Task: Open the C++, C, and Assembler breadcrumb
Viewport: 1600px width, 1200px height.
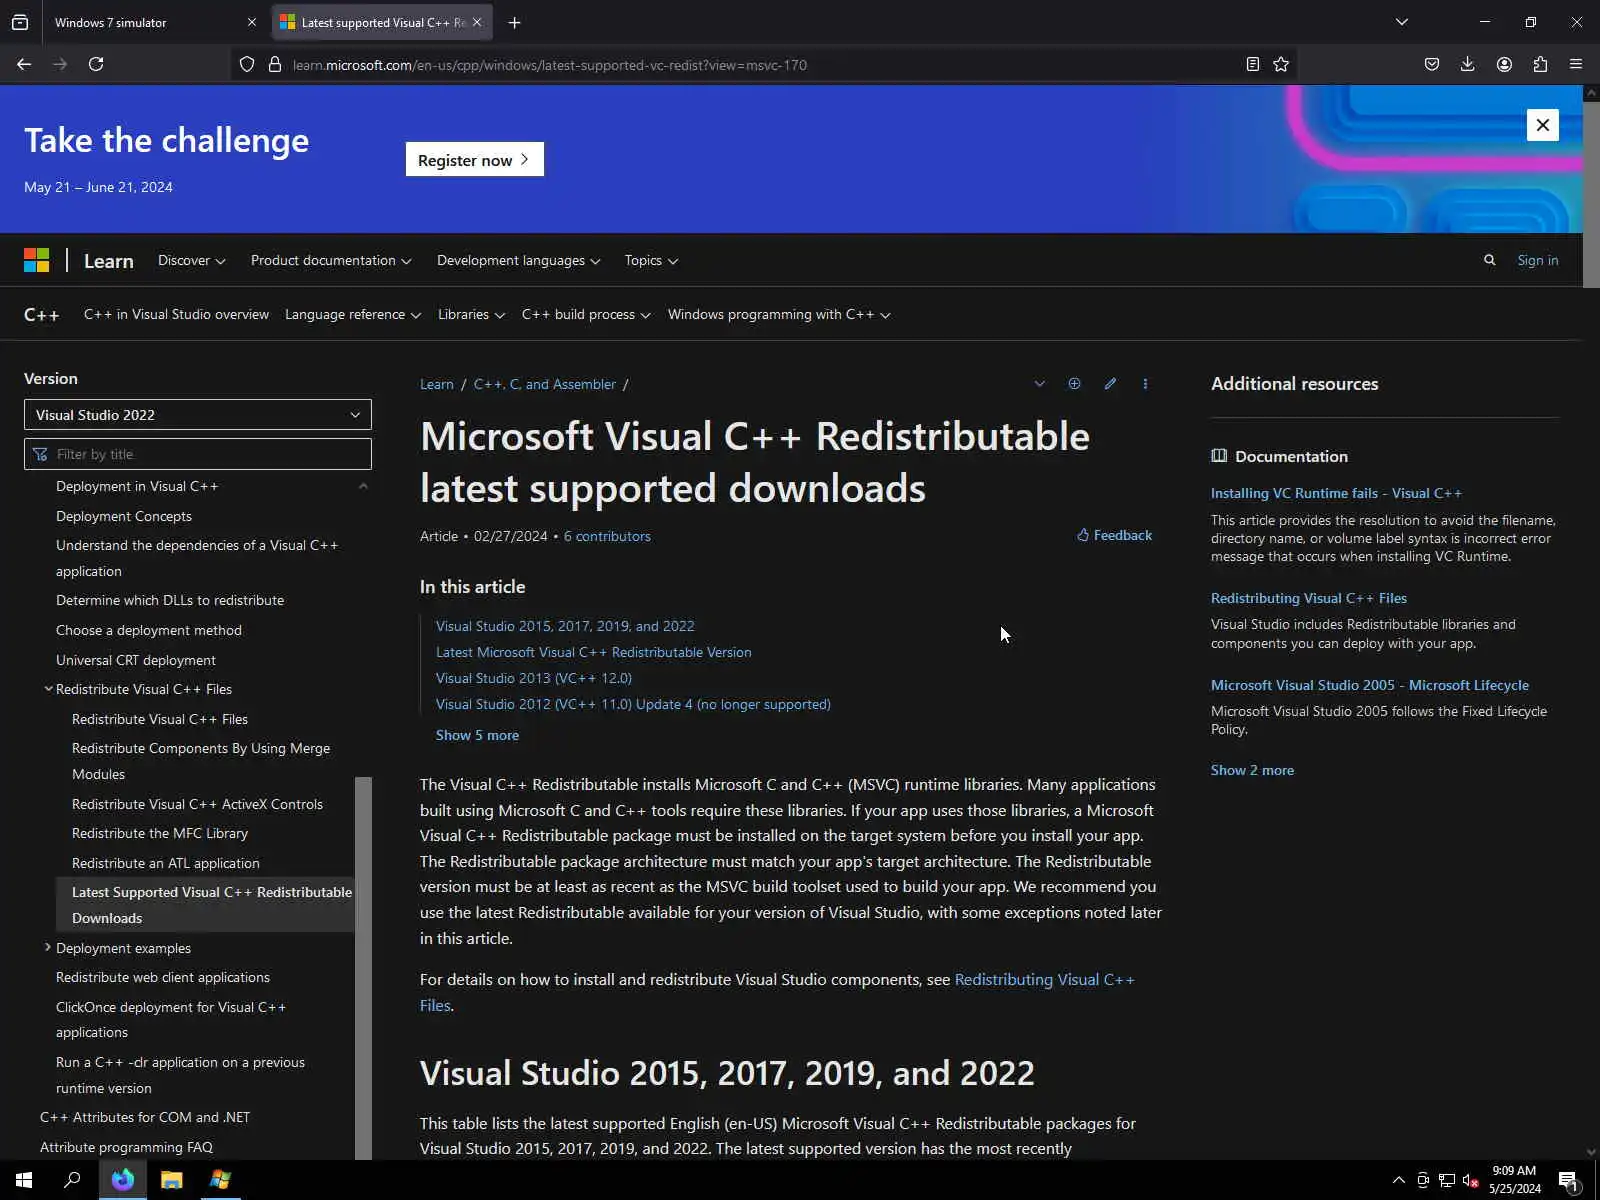Action: pos(545,384)
